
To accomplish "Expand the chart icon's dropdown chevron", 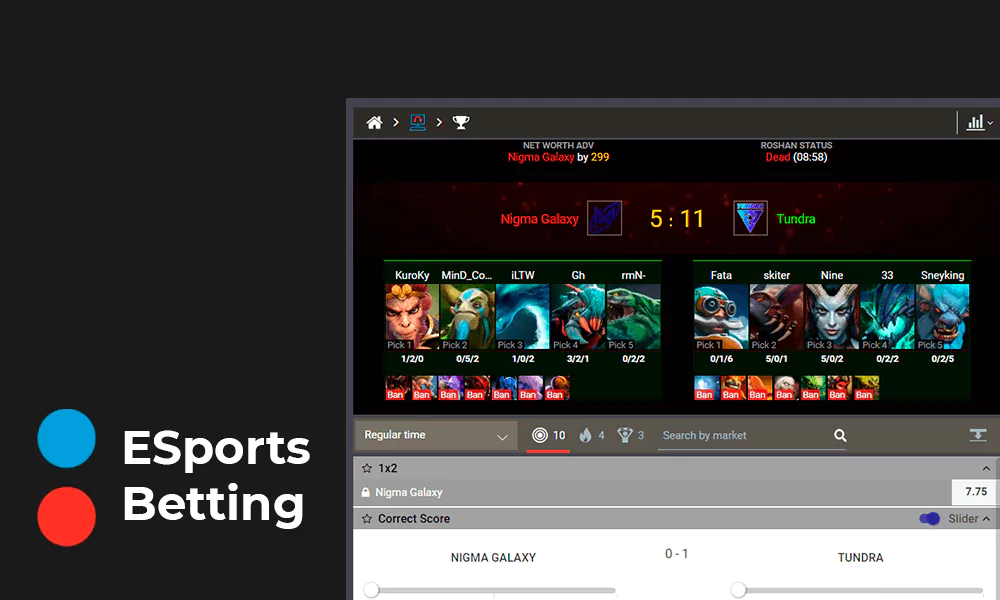I will (x=989, y=122).
